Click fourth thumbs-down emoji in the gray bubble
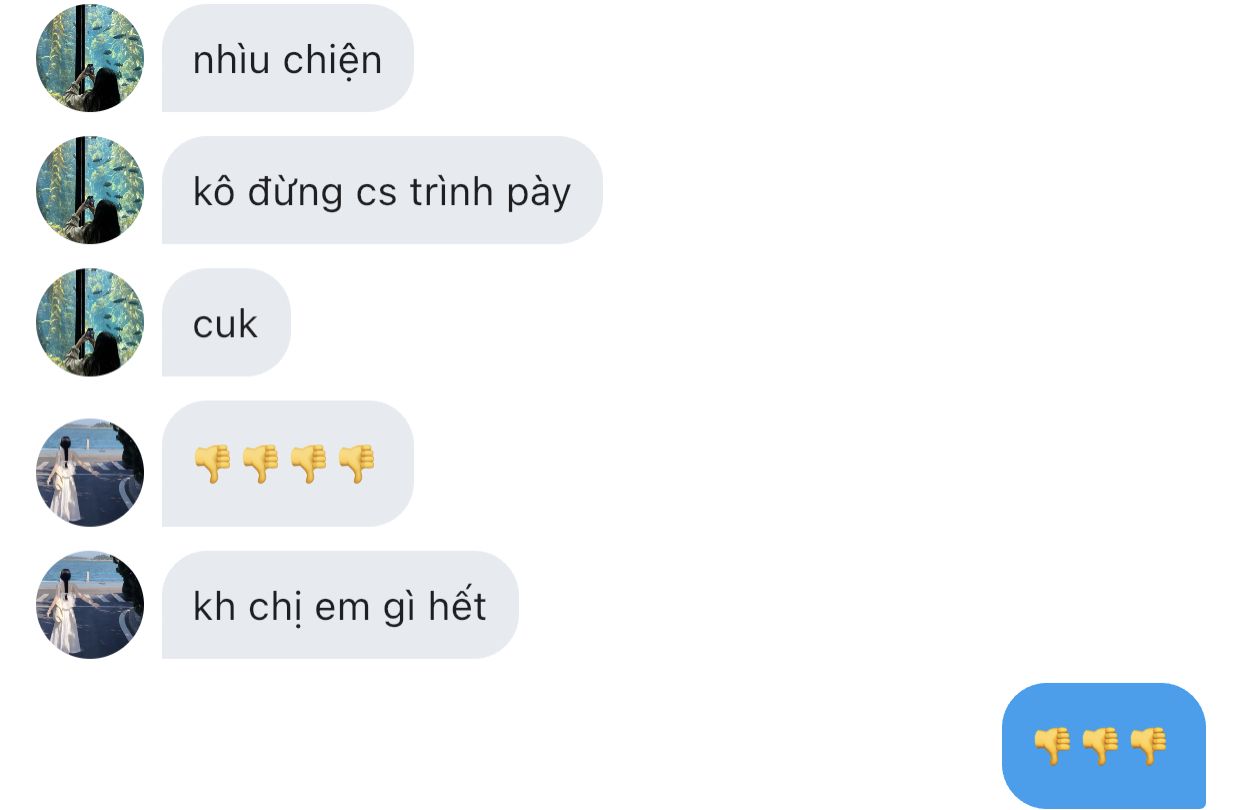The height and width of the screenshot is (810, 1242). coord(356,464)
